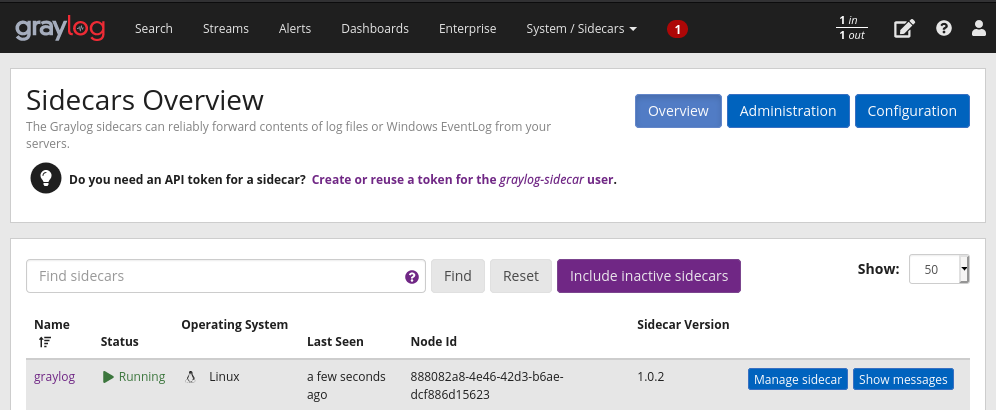Click the version 1.0.2 cell
Image resolution: width=996 pixels, height=410 pixels.
(650, 377)
